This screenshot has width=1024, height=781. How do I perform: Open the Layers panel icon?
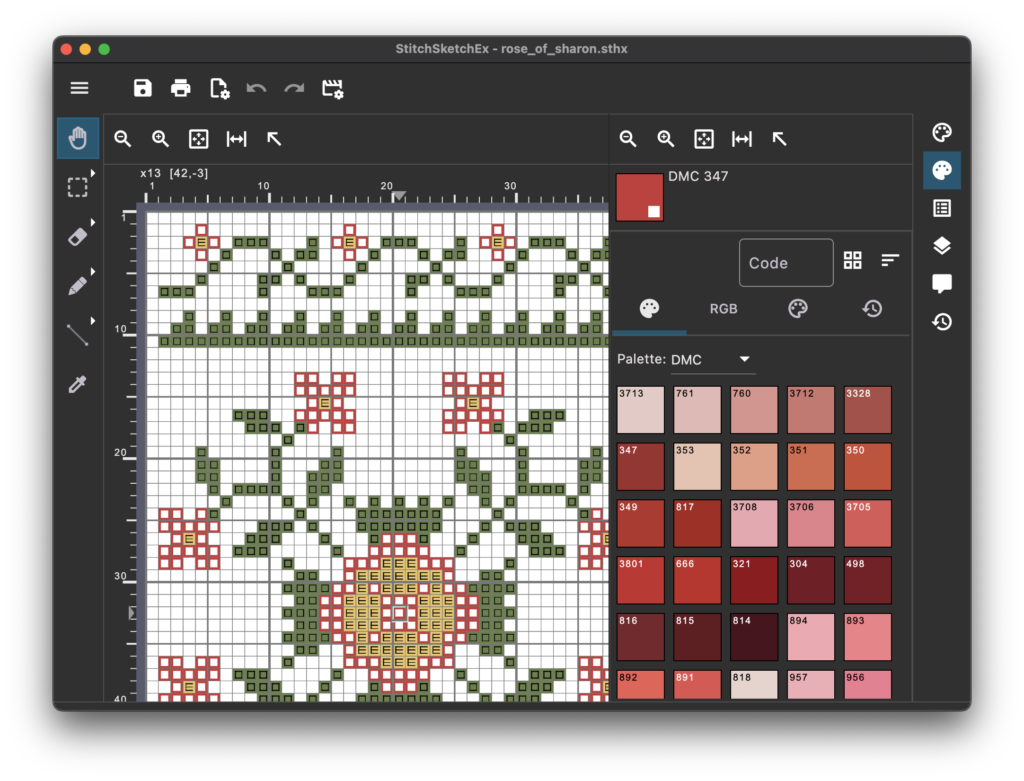[941, 246]
